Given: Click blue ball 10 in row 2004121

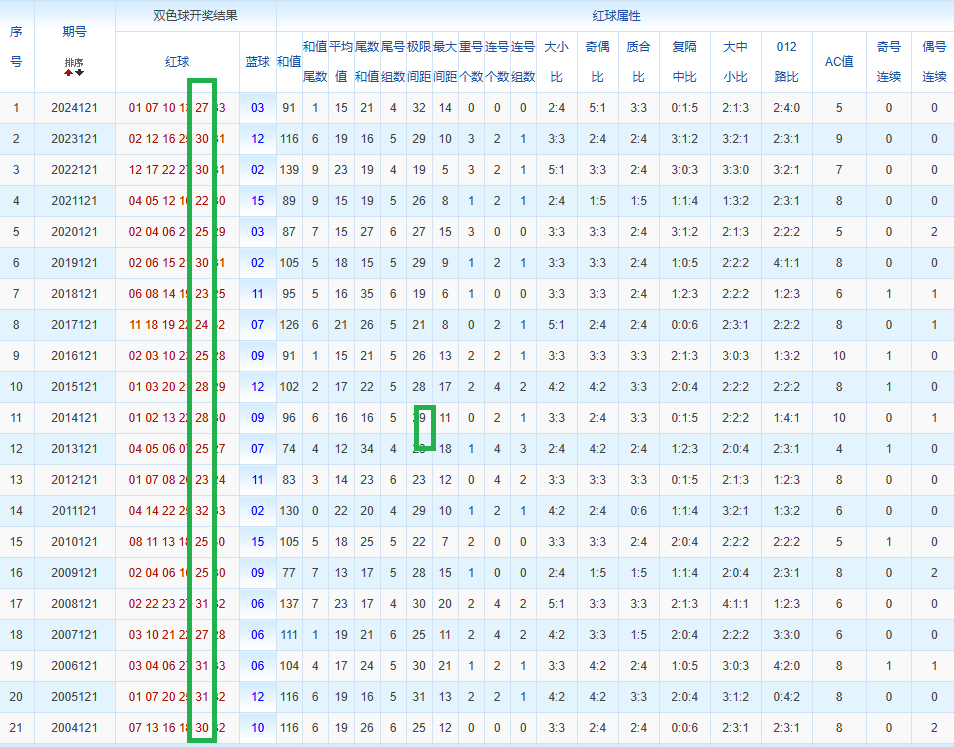Looking at the screenshot, I should click(x=258, y=728).
